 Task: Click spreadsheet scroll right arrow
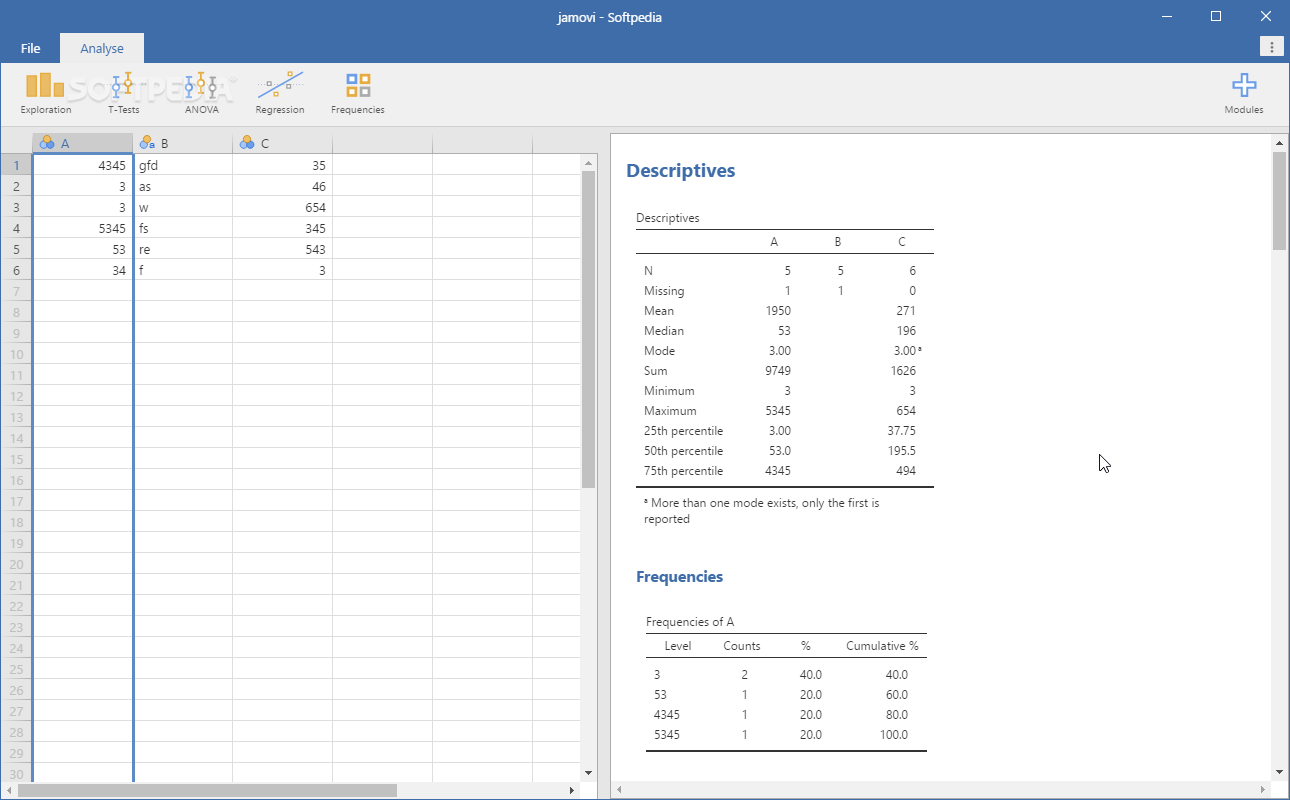[572, 790]
